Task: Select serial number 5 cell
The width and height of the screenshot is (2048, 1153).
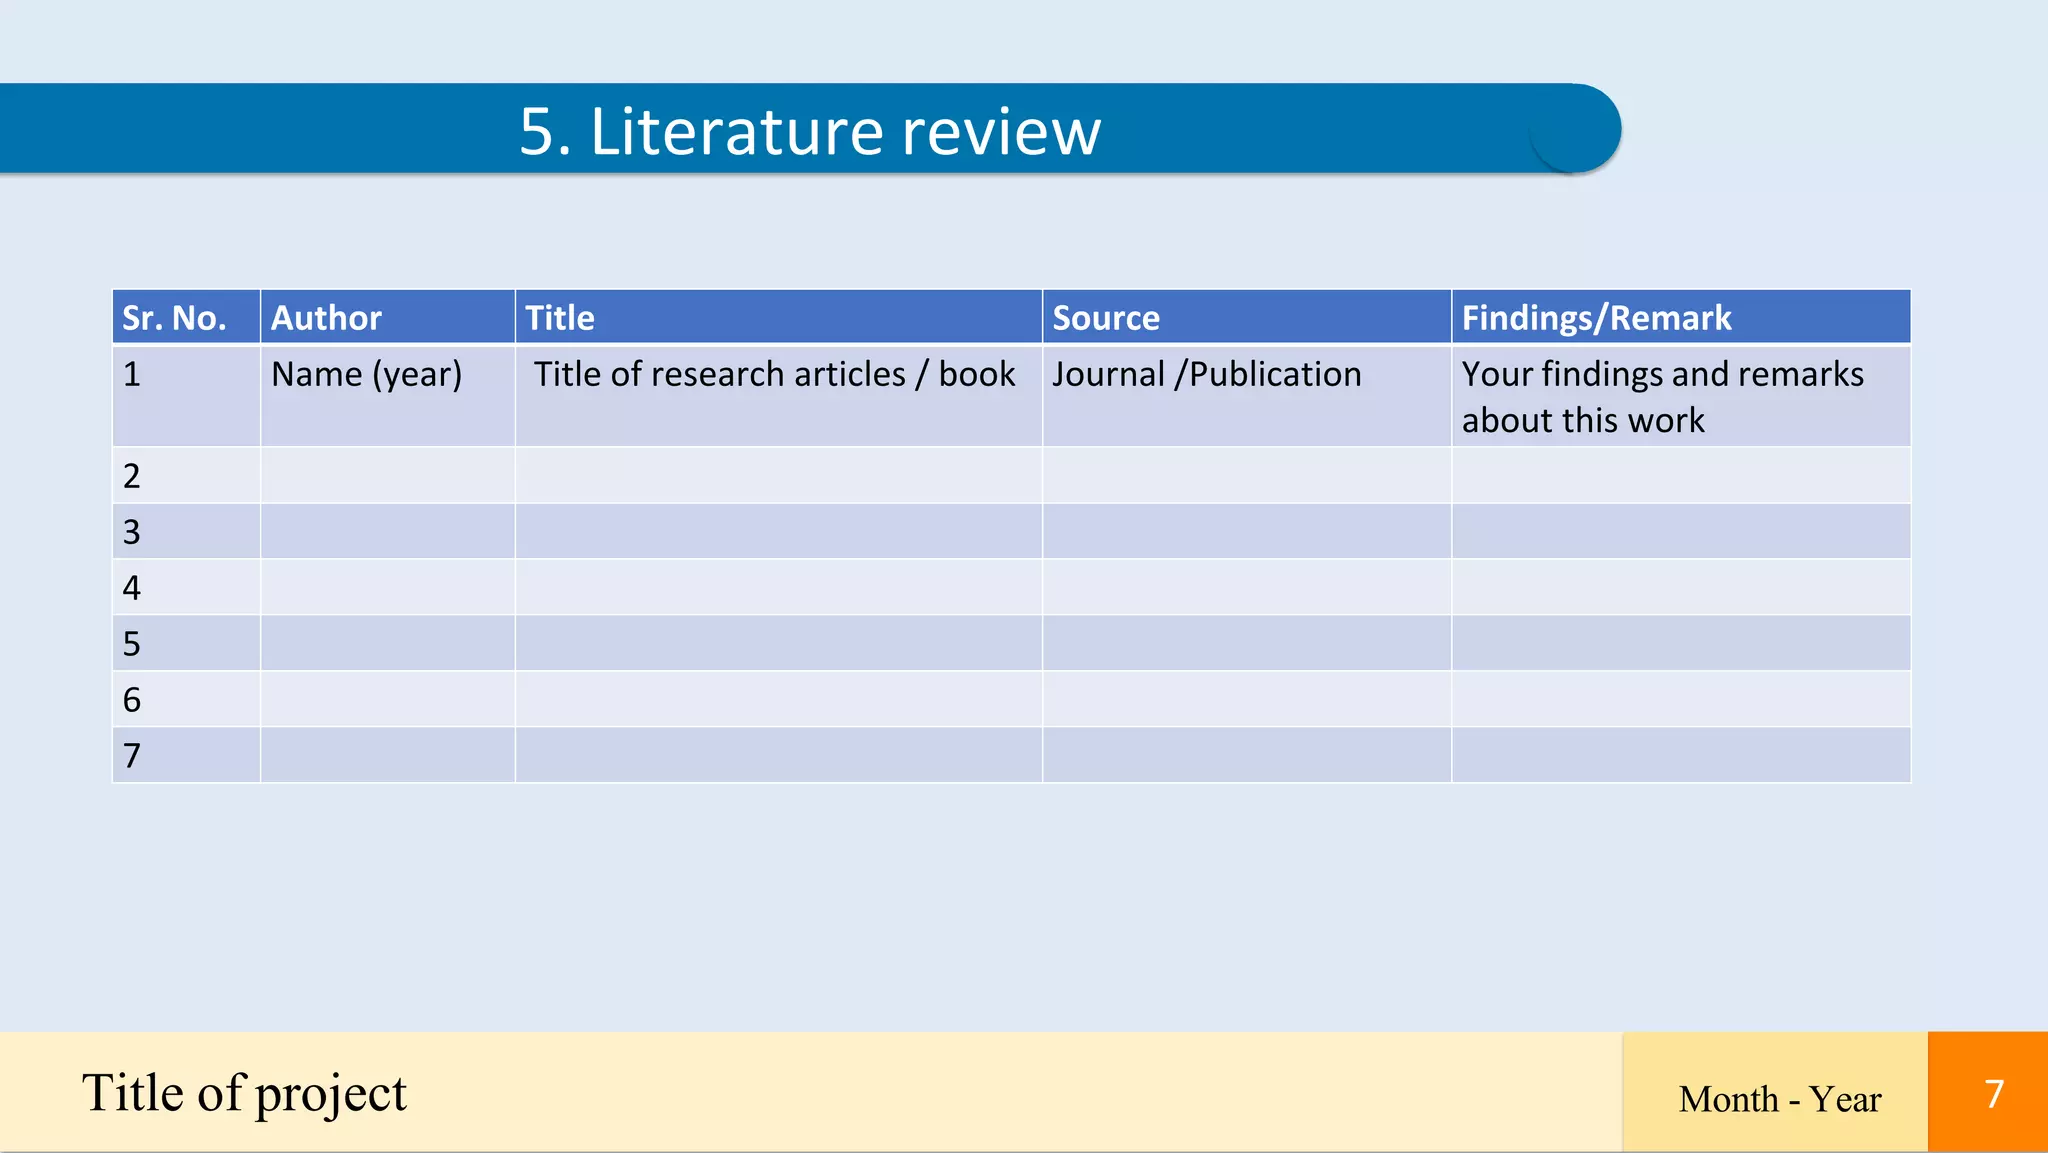Action: click(186, 643)
